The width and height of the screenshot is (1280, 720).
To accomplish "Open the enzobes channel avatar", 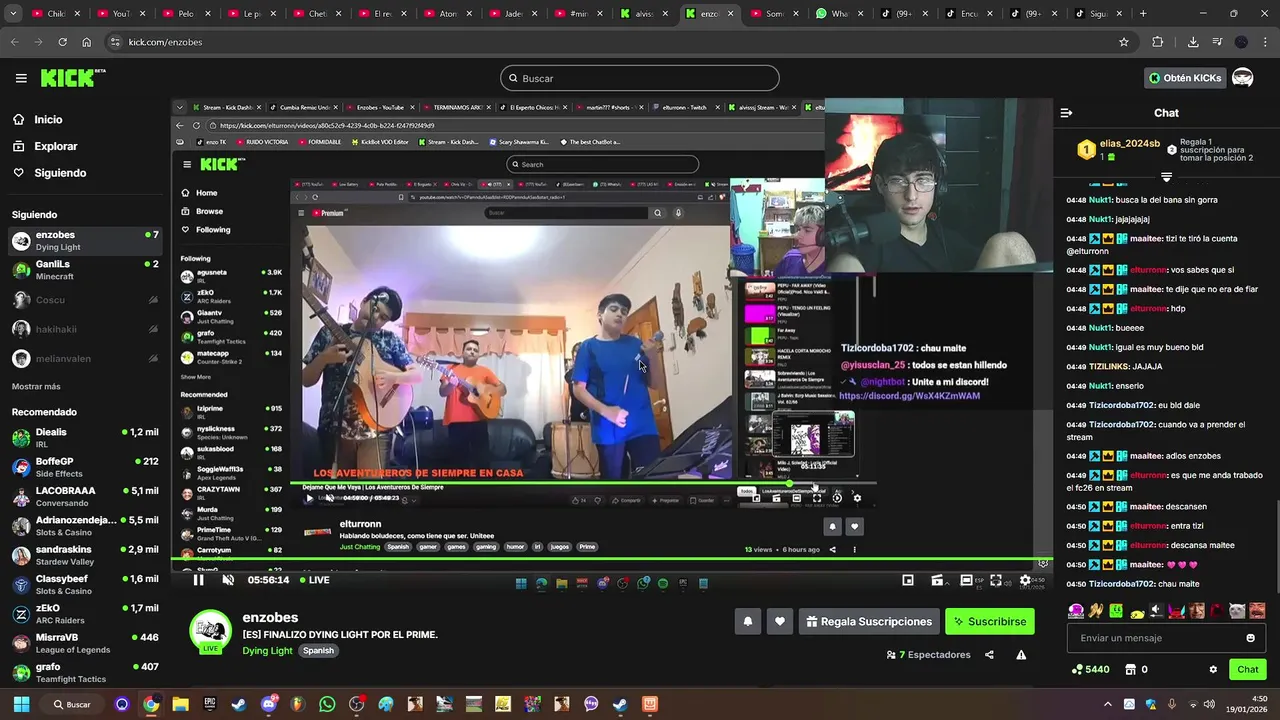I will [x=211, y=630].
